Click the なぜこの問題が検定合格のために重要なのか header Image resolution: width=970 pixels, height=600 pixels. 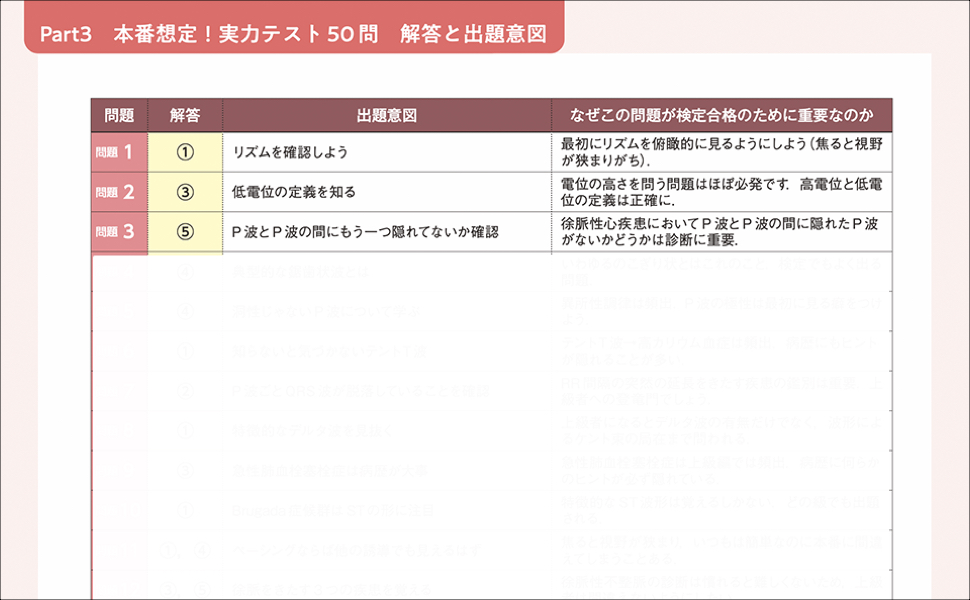(721, 115)
